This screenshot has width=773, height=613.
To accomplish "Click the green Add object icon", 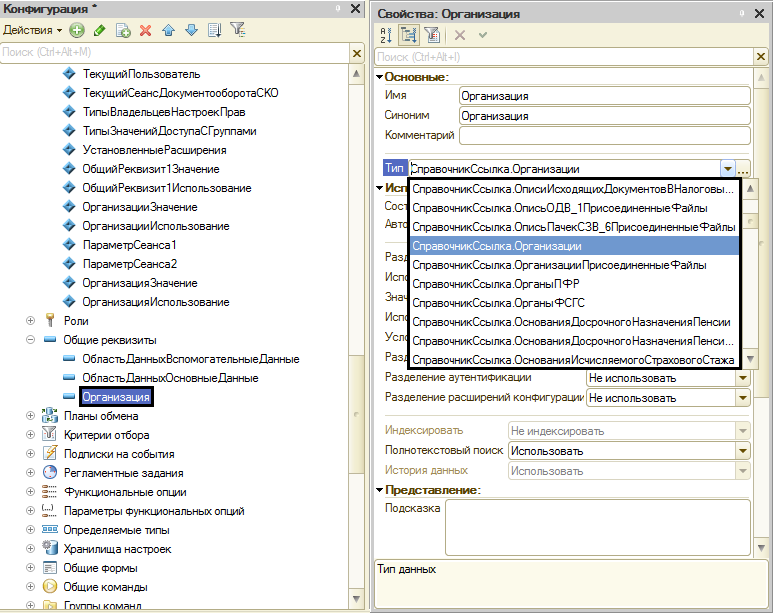I will [77, 30].
